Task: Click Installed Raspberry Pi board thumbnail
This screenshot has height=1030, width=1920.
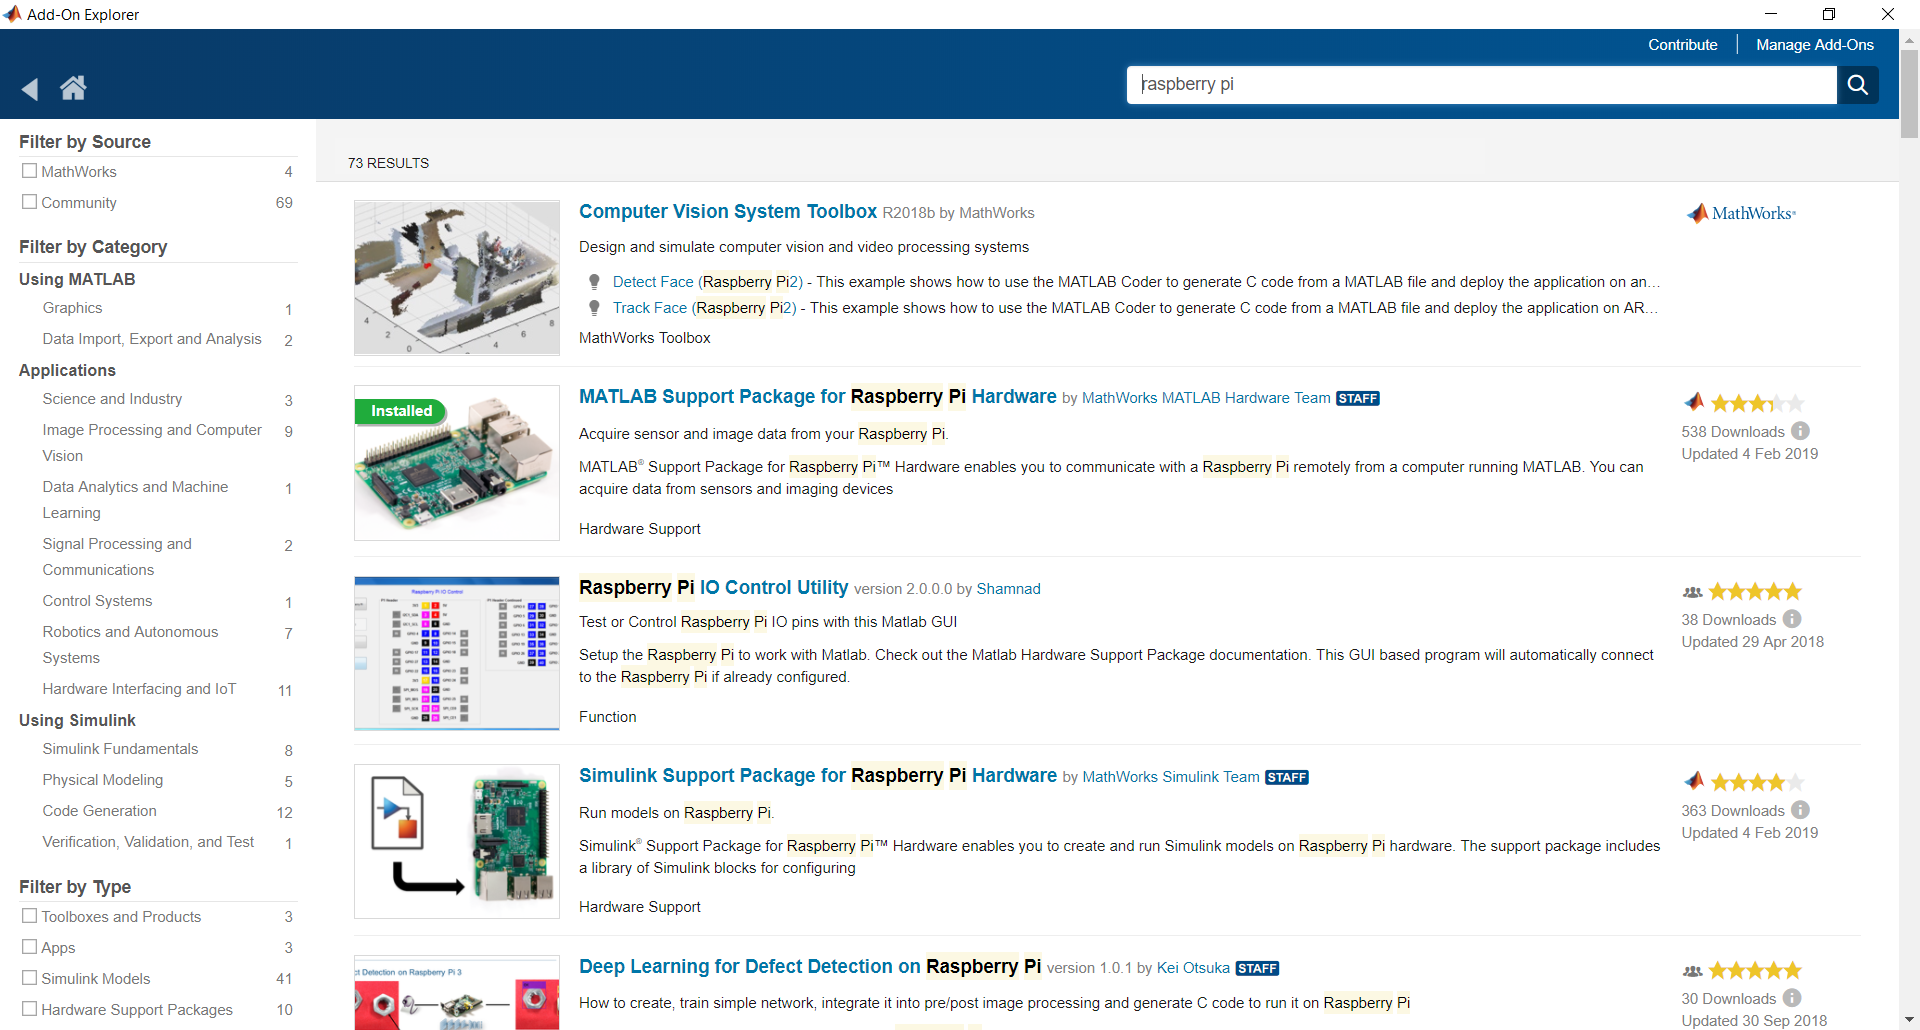Action: pos(457,463)
